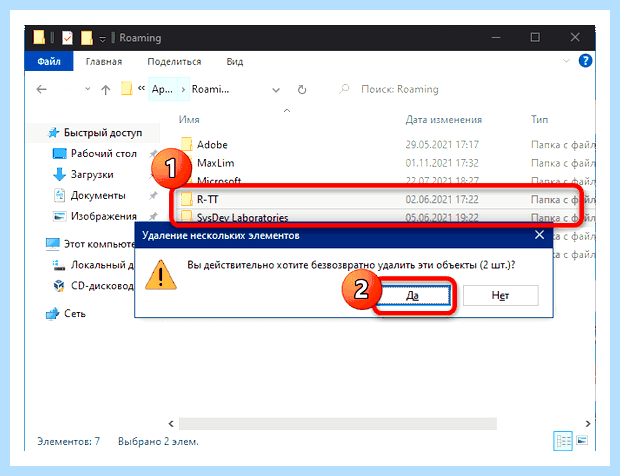Close the Удаление нескольких элементов dialog
Image resolution: width=620 pixels, height=476 pixels.
[539, 235]
